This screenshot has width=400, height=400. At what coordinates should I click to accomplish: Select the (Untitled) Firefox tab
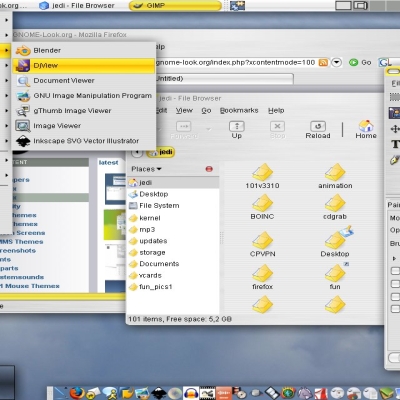tap(225, 79)
